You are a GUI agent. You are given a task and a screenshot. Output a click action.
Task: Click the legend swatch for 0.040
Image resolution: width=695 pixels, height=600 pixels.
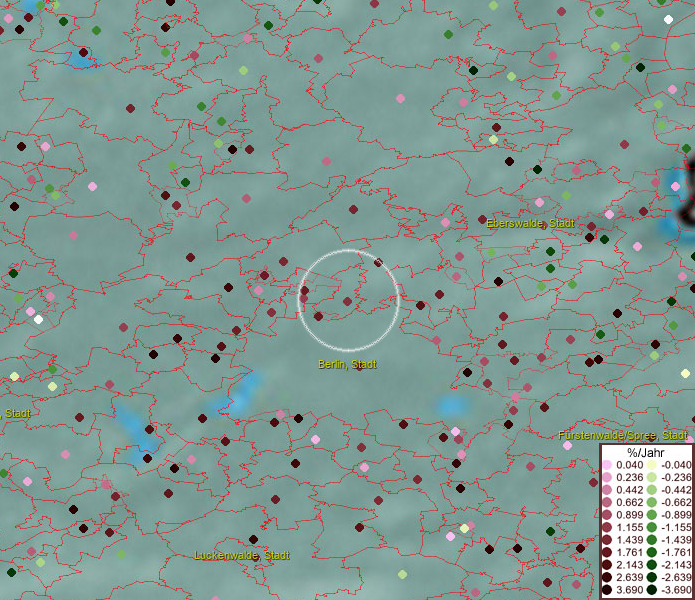click(607, 465)
